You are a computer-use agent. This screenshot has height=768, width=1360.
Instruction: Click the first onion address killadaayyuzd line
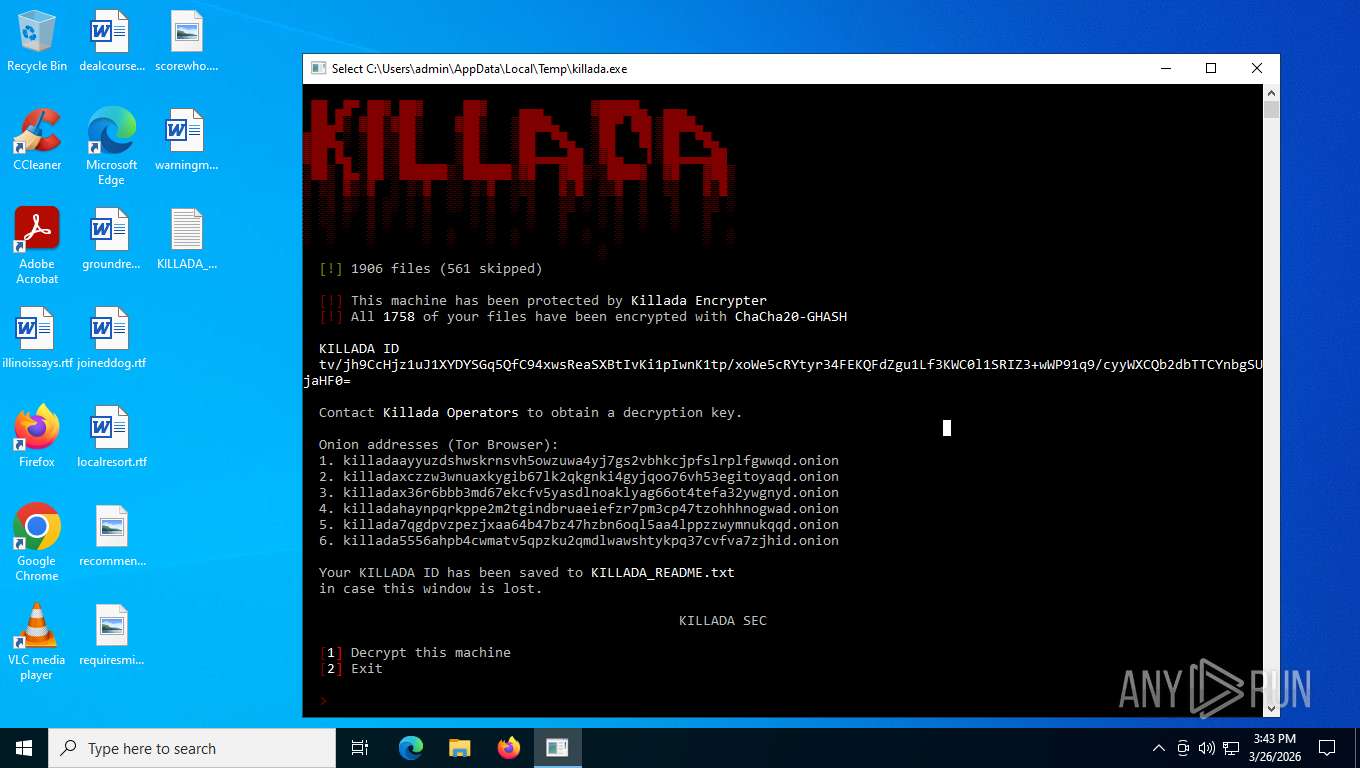coord(579,460)
